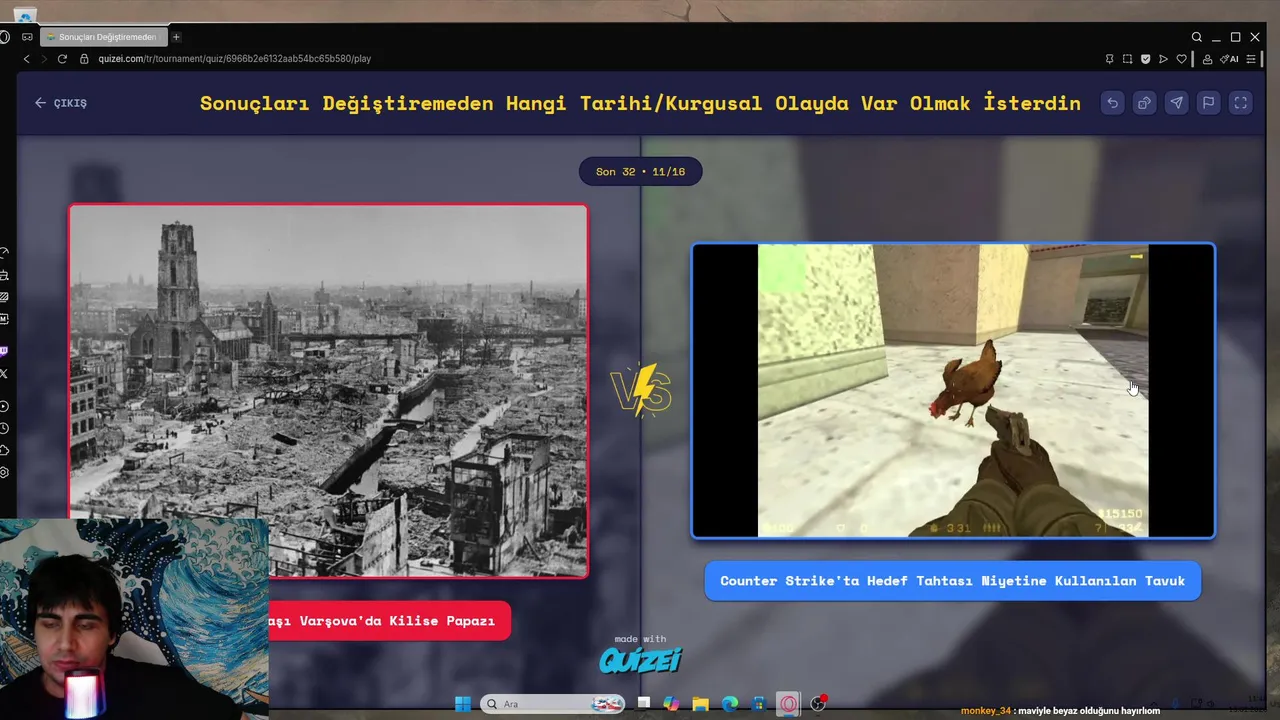Choose the destroyed city black-and-white photo
This screenshot has width=1280, height=720.
[328, 391]
